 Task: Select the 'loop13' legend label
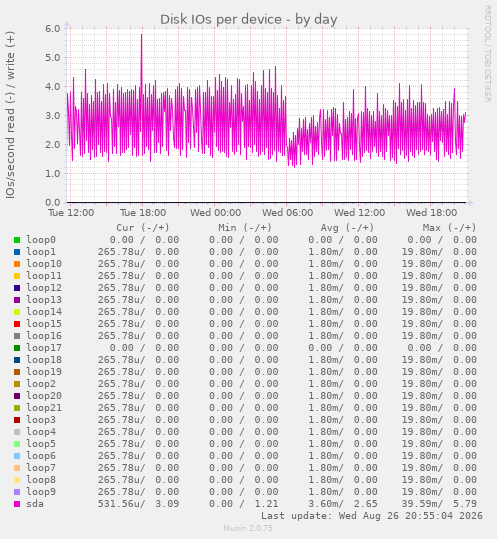pos(44,300)
